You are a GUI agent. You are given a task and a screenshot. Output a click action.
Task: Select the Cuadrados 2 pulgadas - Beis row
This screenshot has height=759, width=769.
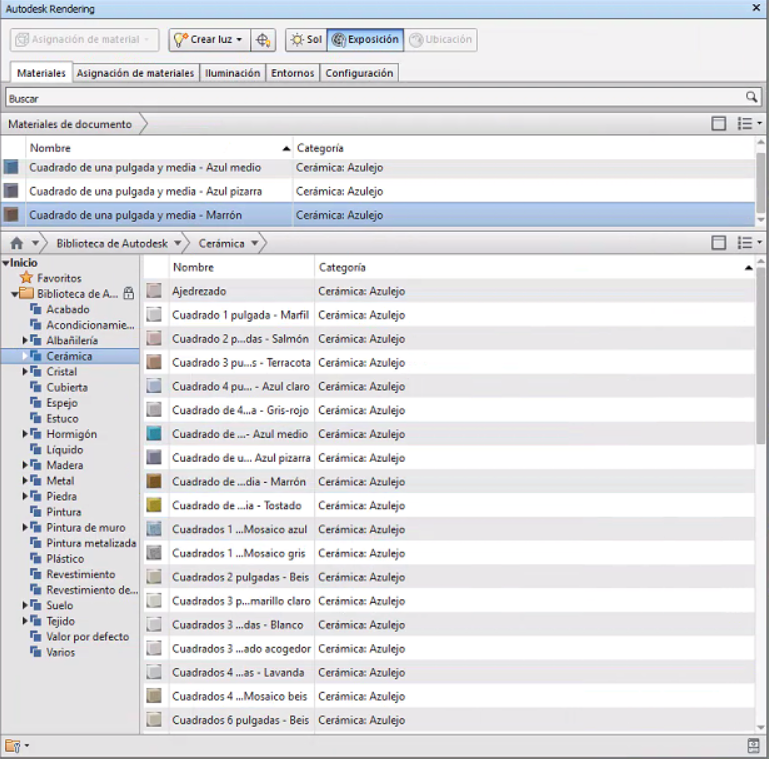(449, 577)
